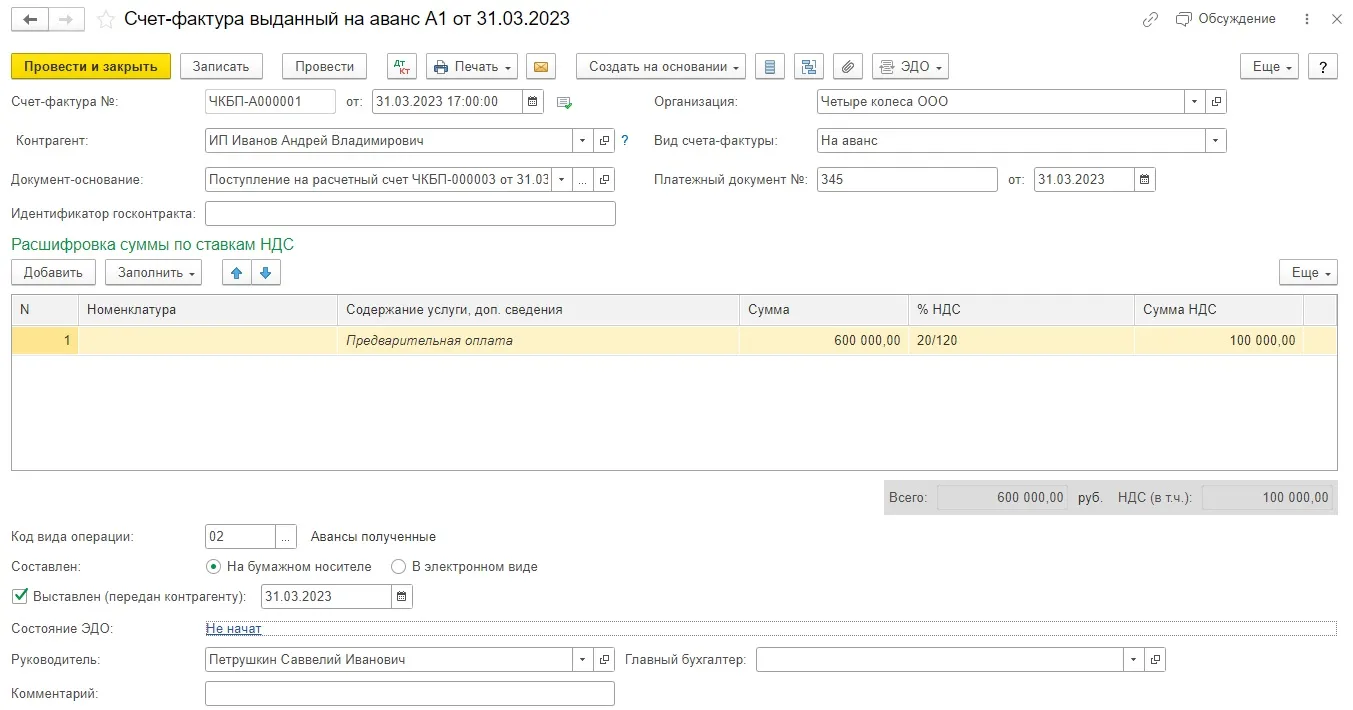1353x710 pixels.
Task: Open the Создать на основании menu
Action: click(x=660, y=67)
